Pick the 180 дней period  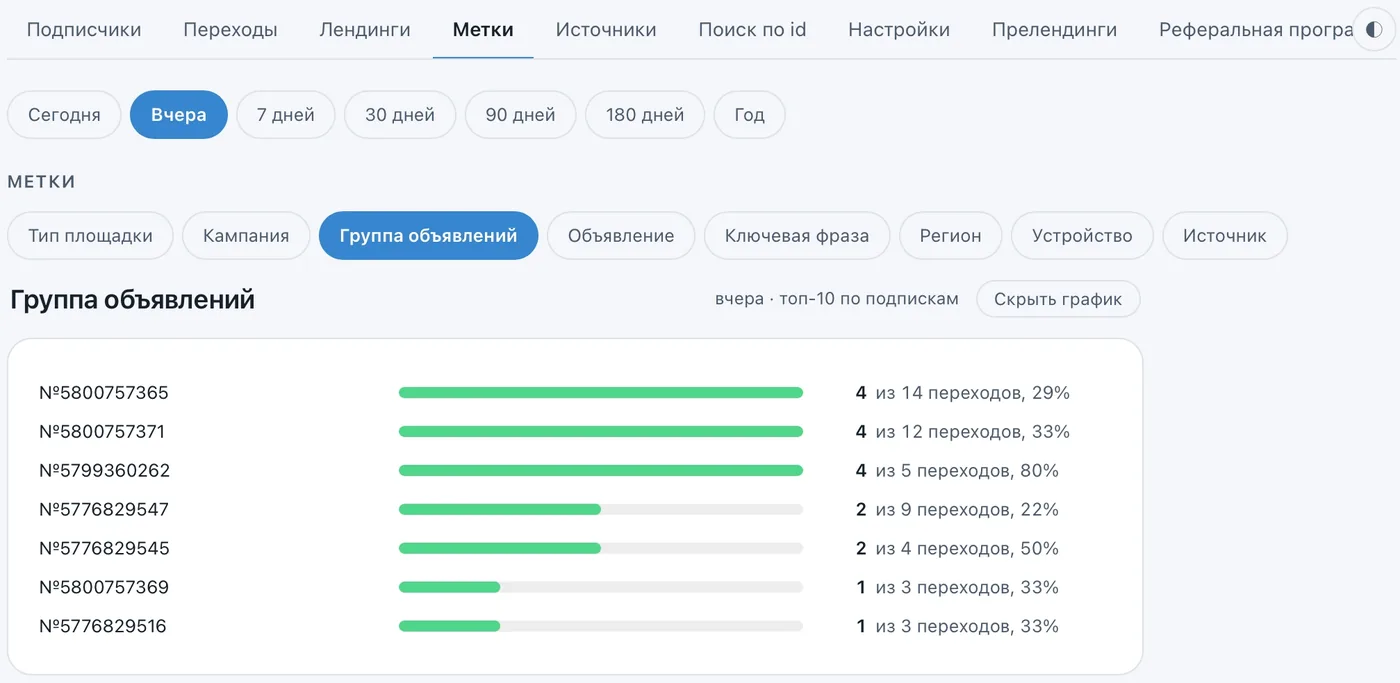(x=645, y=115)
